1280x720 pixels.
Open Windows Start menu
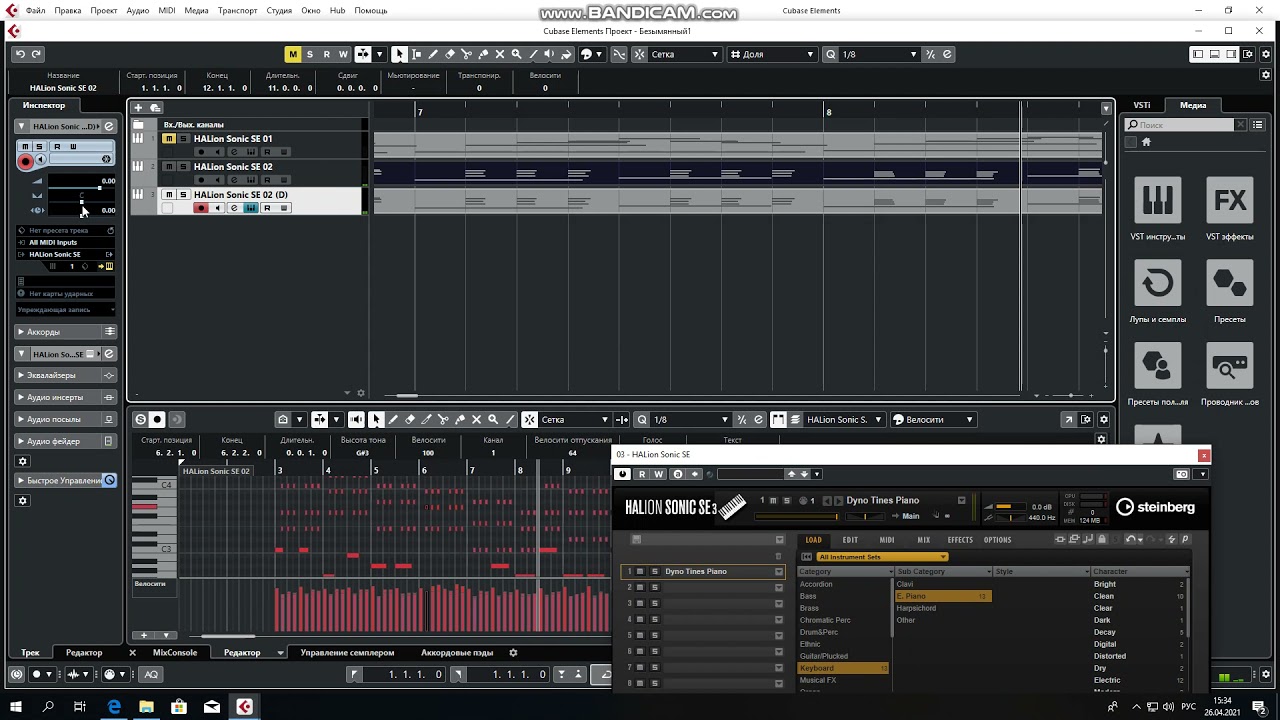click(15, 707)
